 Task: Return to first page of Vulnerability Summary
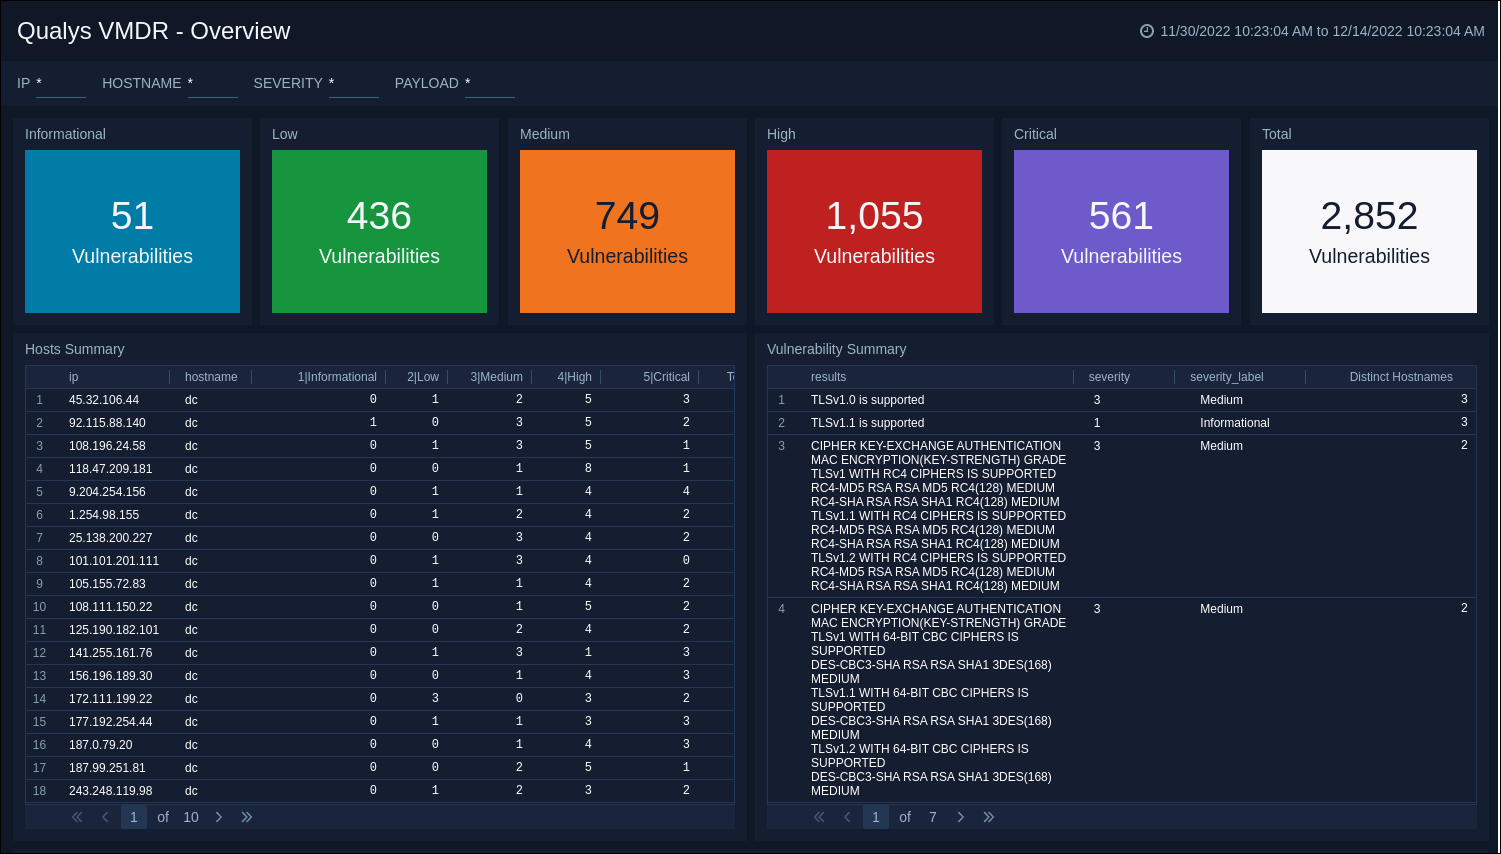tap(819, 817)
